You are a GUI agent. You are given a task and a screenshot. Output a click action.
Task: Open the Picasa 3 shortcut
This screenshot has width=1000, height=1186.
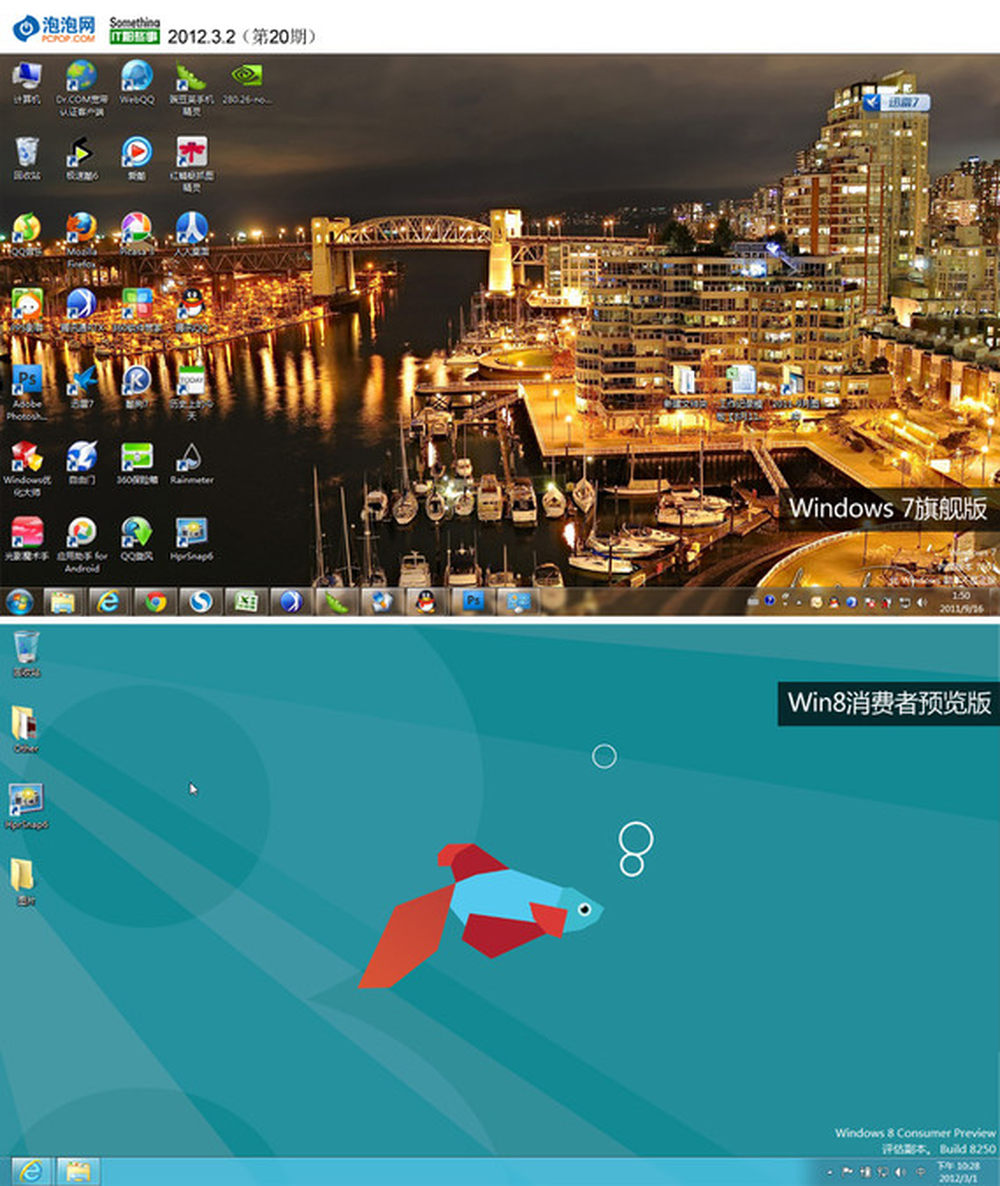pos(137,234)
